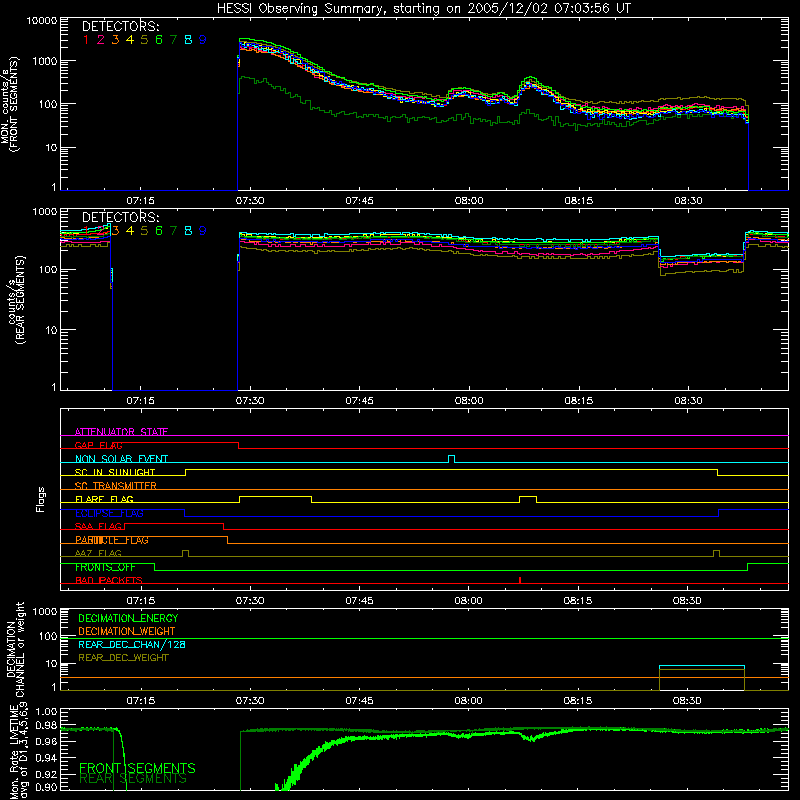The width and height of the screenshot is (800, 800).
Task: Select 08:30 tick under rear segments plot
Action: point(688,401)
